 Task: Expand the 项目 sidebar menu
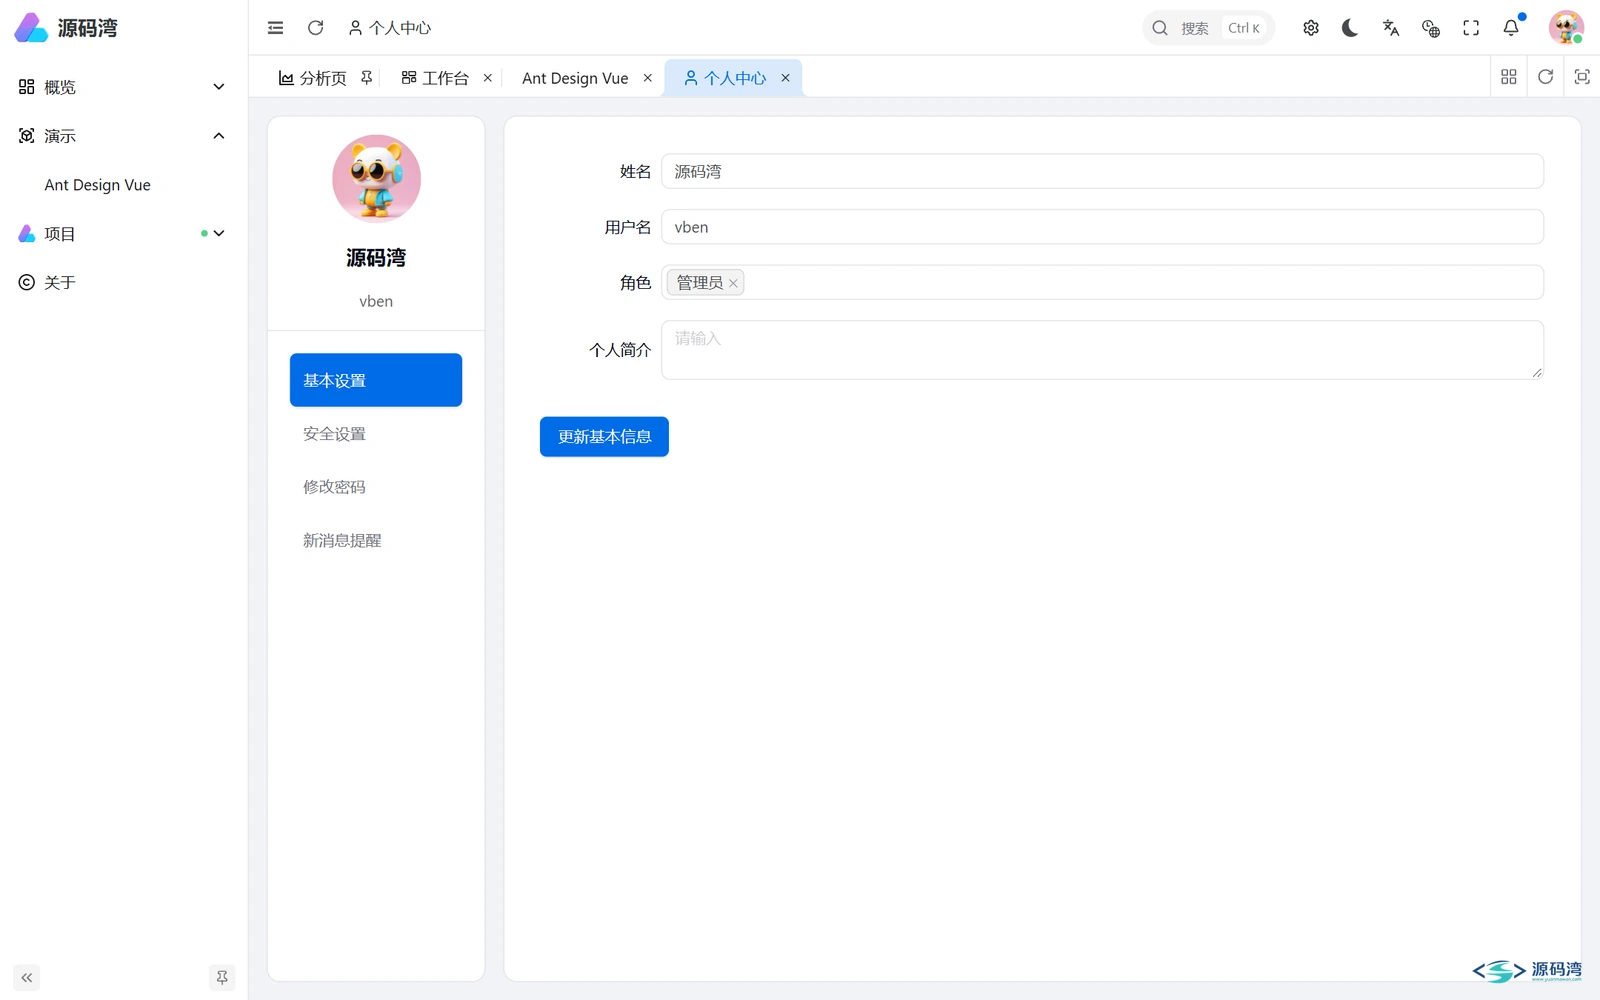click(x=124, y=234)
